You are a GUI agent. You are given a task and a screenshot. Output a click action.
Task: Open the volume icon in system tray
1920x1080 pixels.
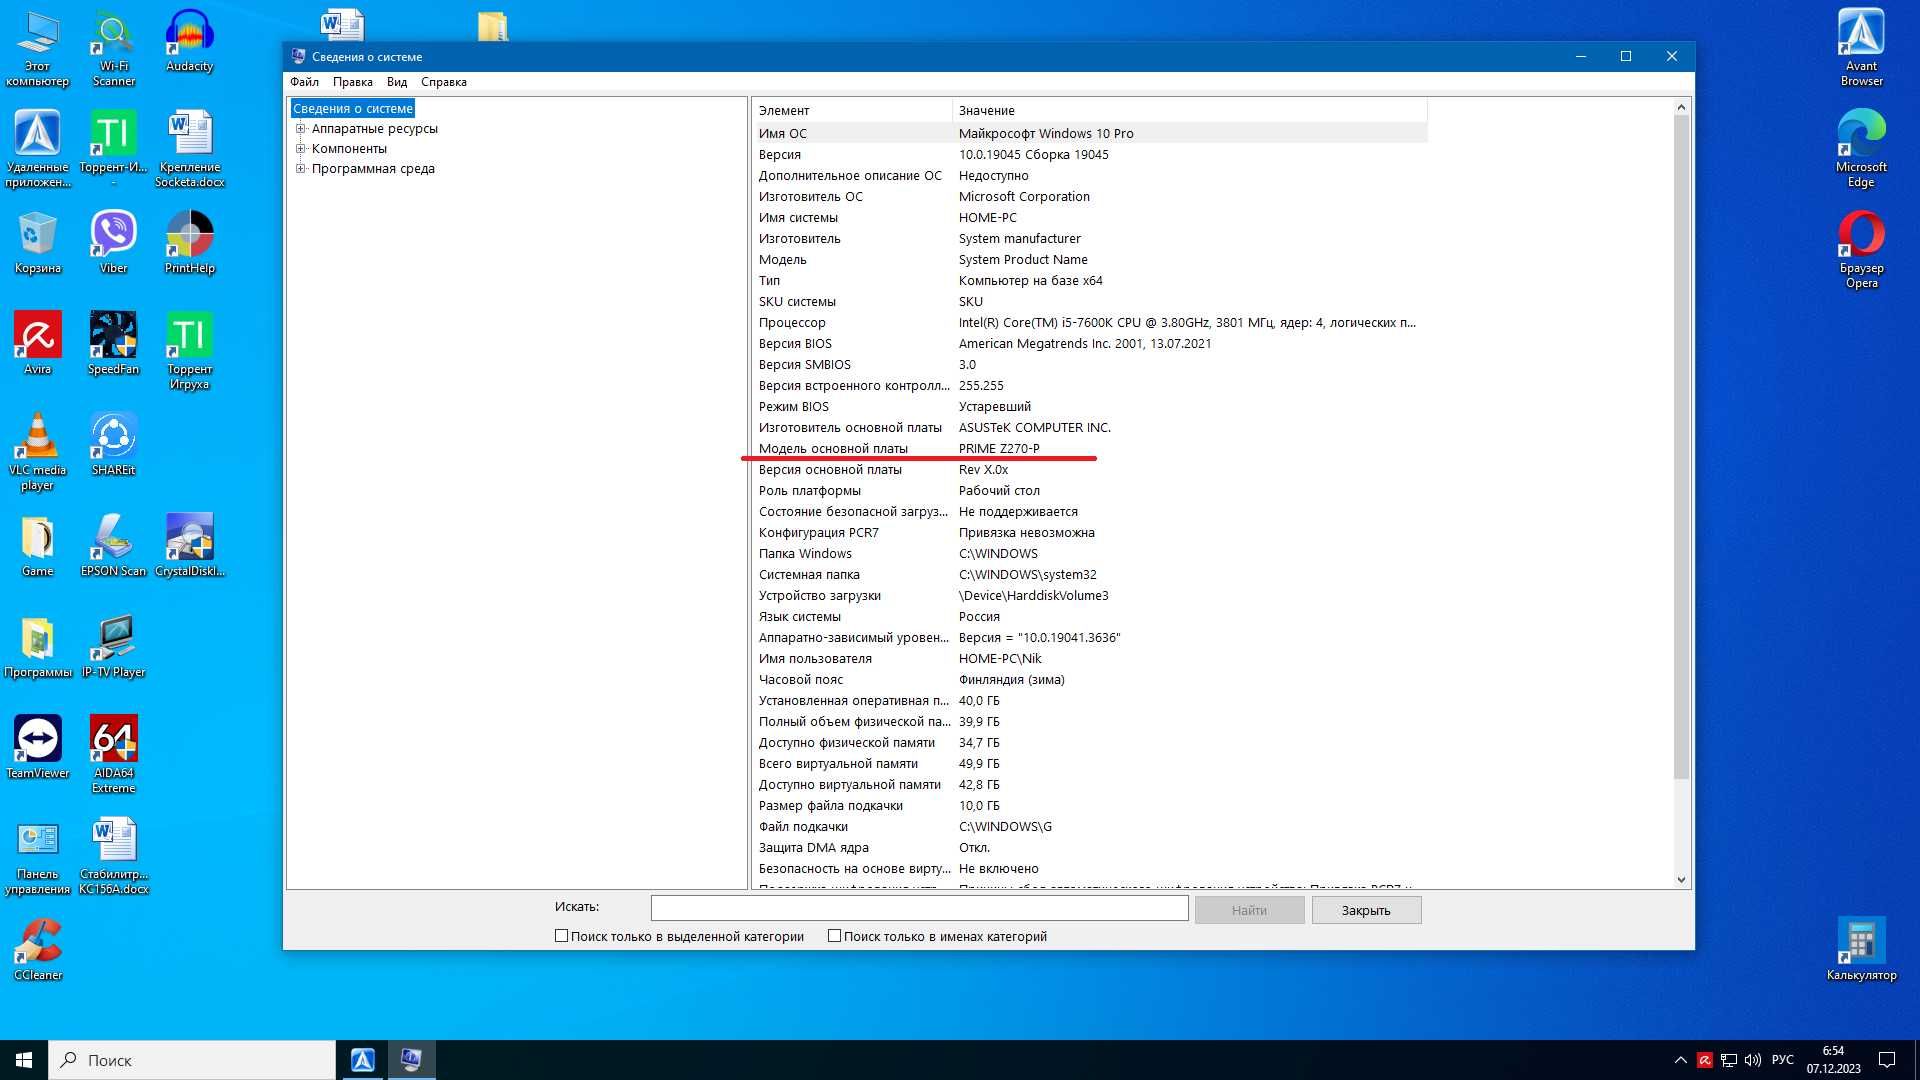1752,1060
